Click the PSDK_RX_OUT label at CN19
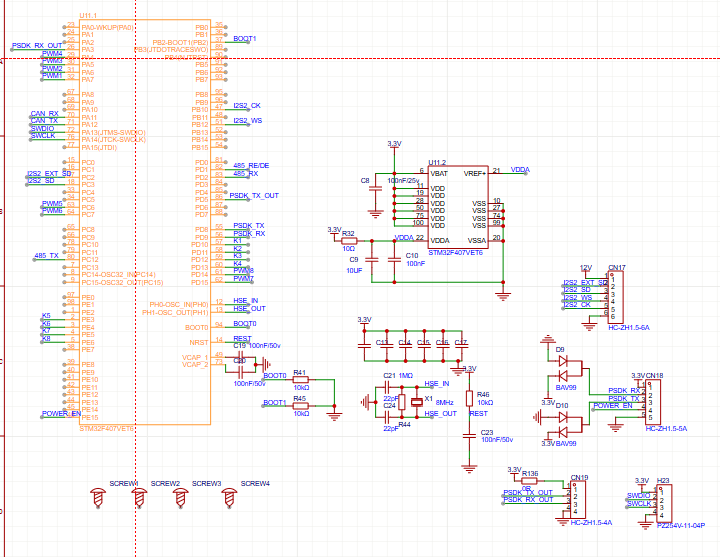Screen dimensions: 720x557 pos(529,500)
